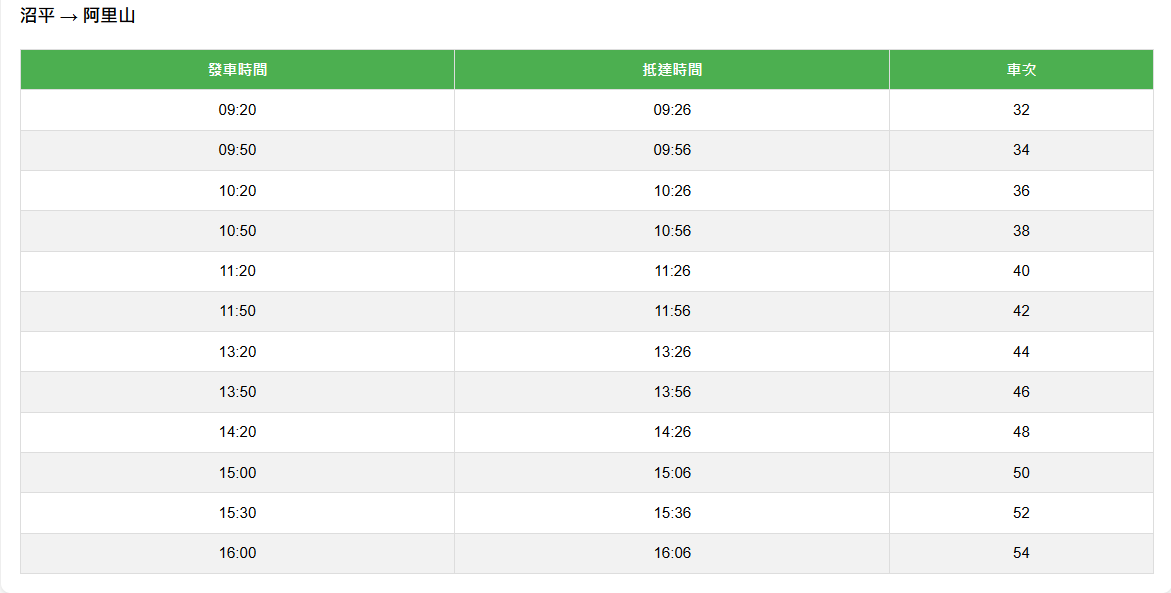The height and width of the screenshot is (593, 1171).
Task: Select arrival time 11:56
Action: point(672,311)
